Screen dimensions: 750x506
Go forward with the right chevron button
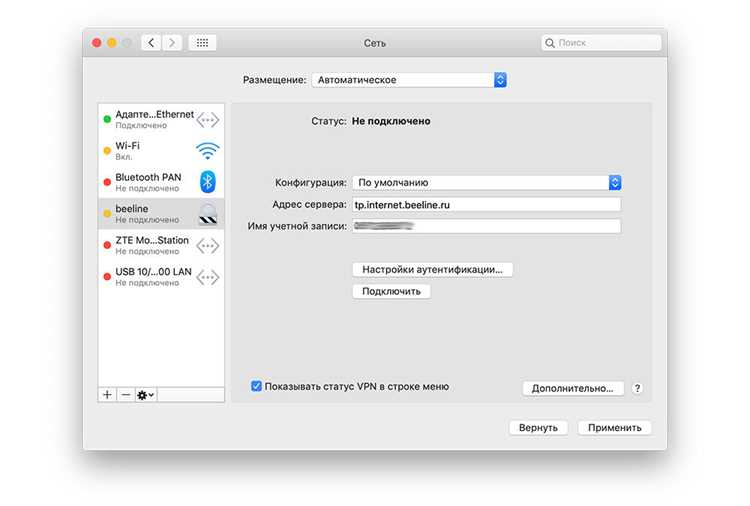172,43
